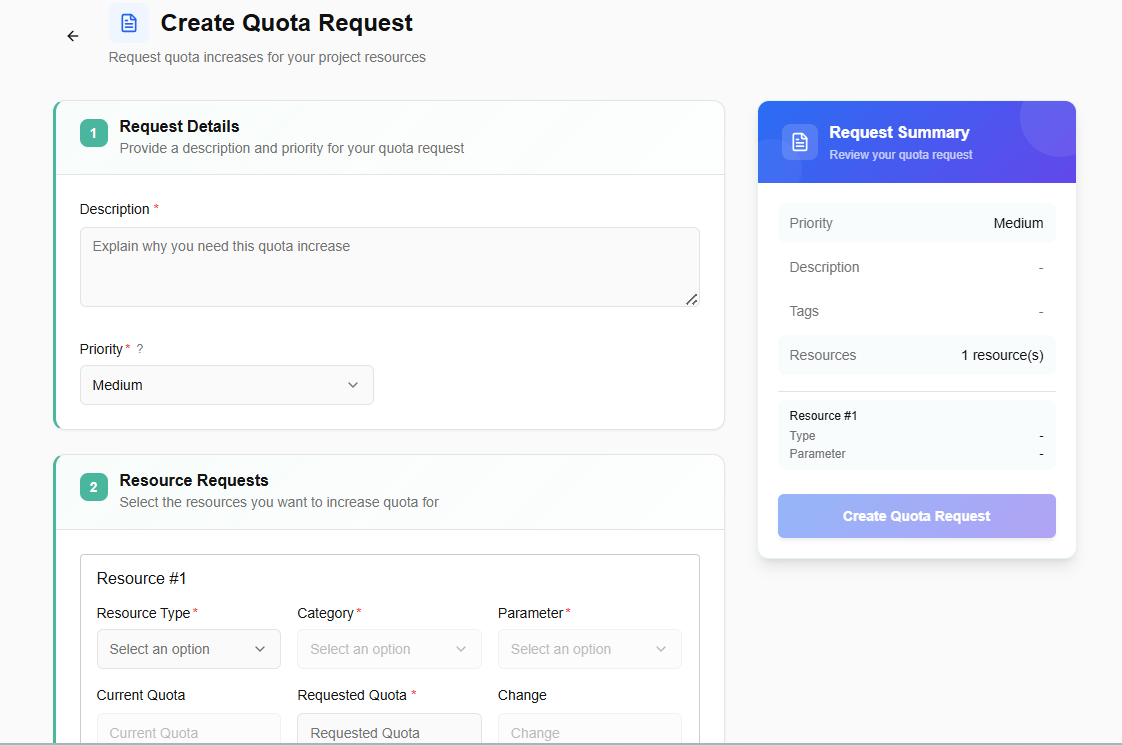Viewport: 1122px width, 746px height.
Task: Open the Parameter dropdown
Action: point(589,649)
